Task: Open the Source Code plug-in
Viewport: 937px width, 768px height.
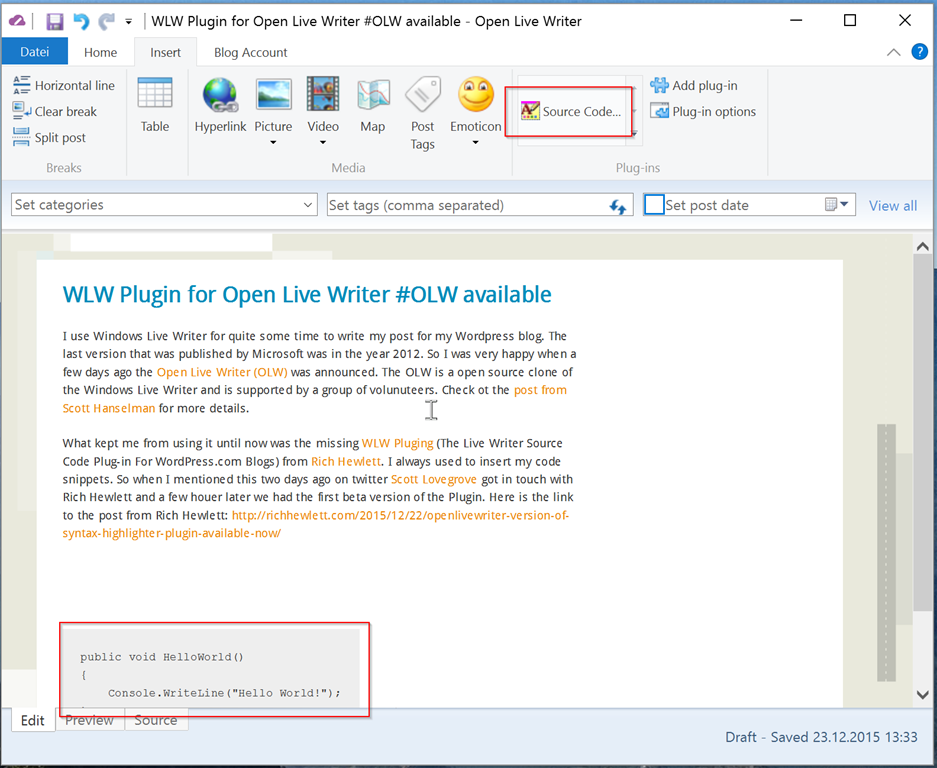Action: pos(571,112)
